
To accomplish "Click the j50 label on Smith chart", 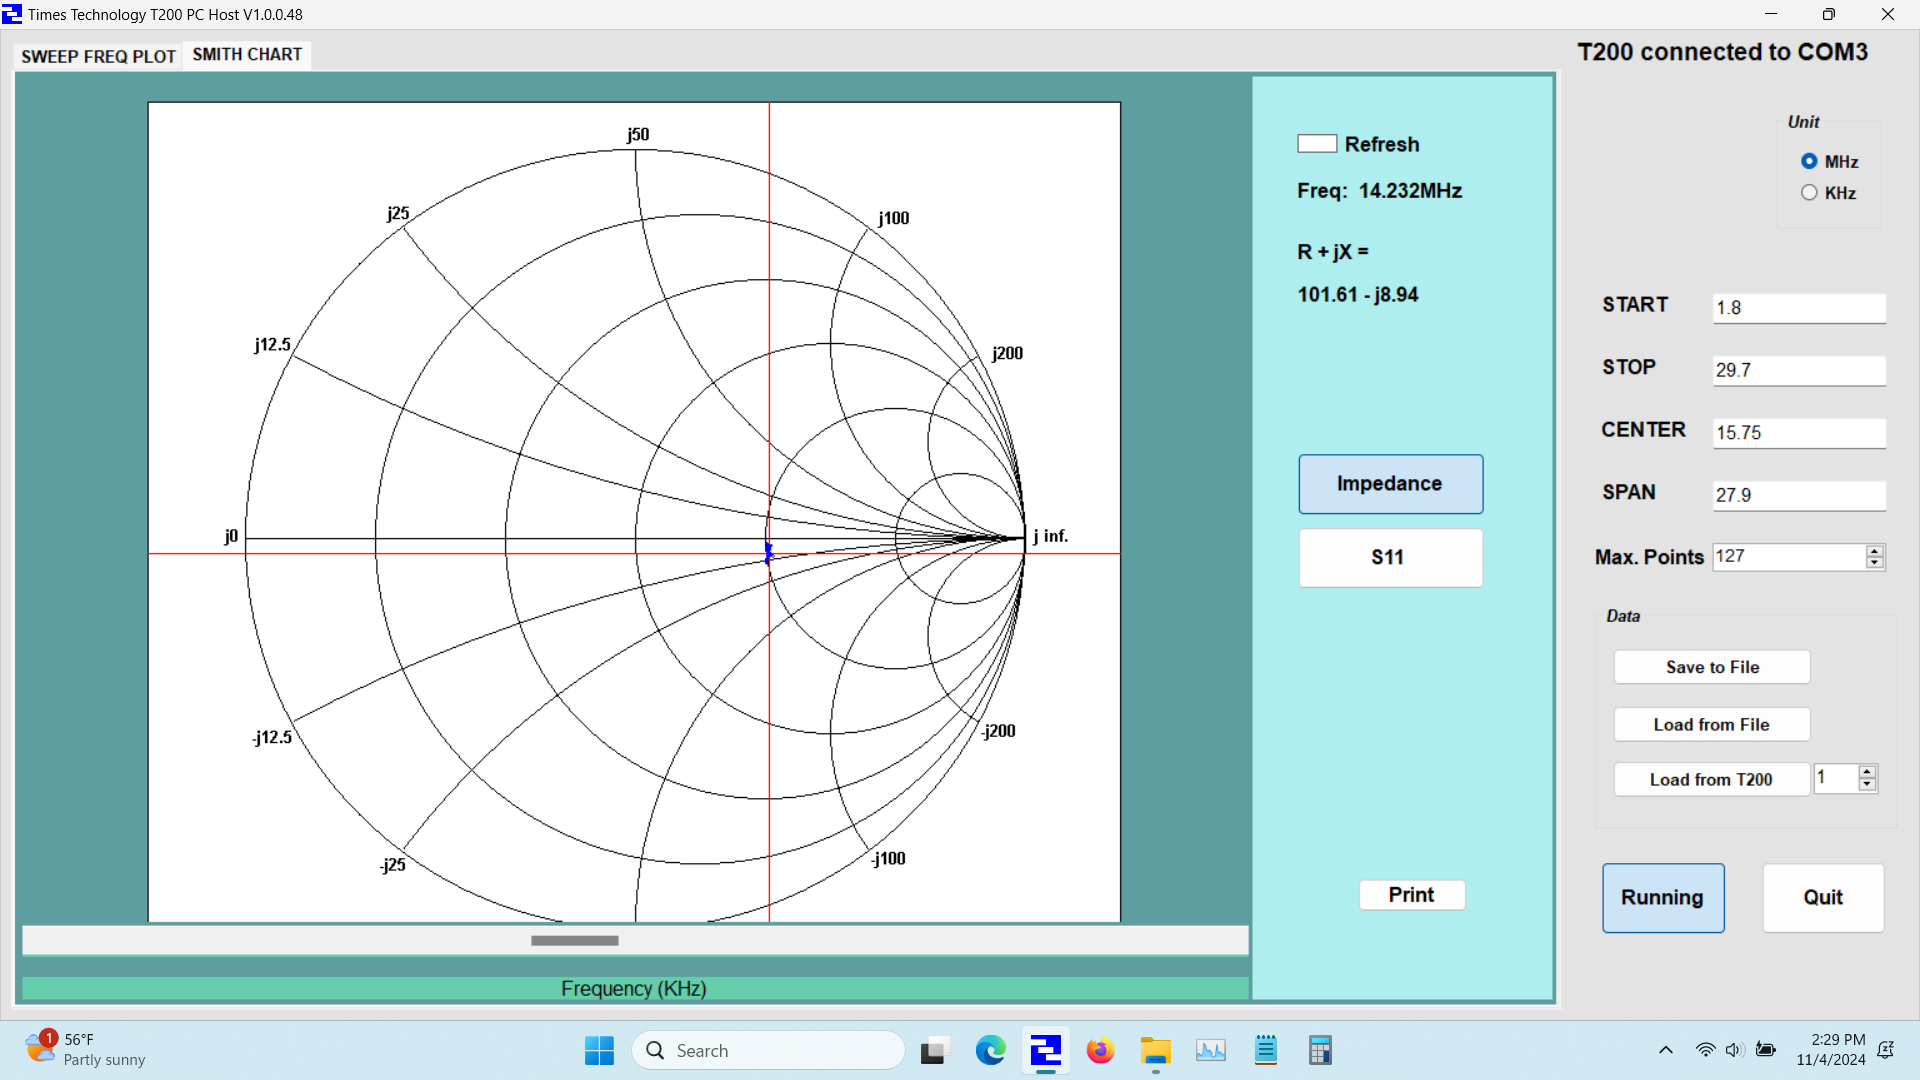I will 638,134.
